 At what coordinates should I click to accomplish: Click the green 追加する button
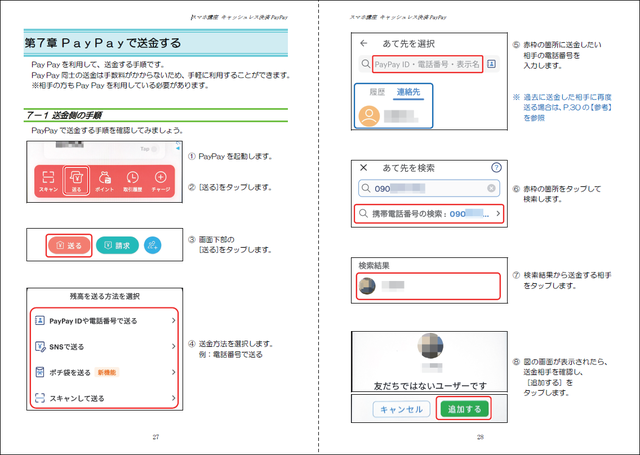click(x=464, y=408)
